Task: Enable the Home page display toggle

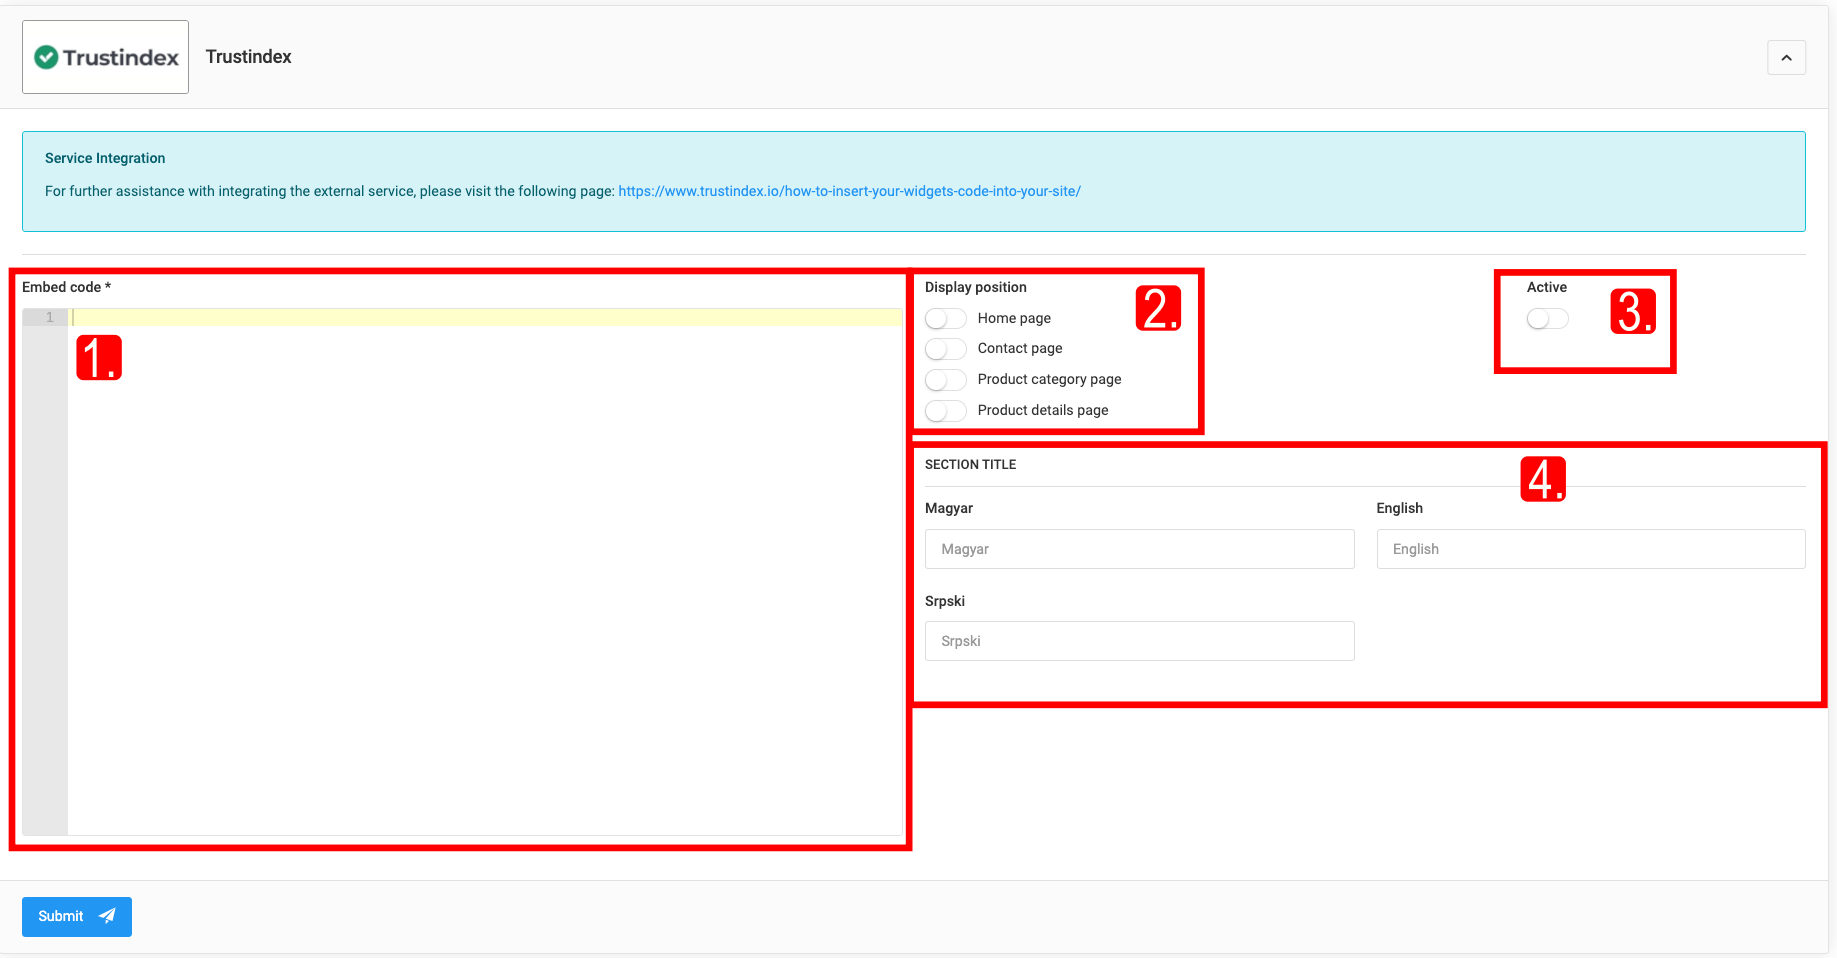Action: pos(945,318)
